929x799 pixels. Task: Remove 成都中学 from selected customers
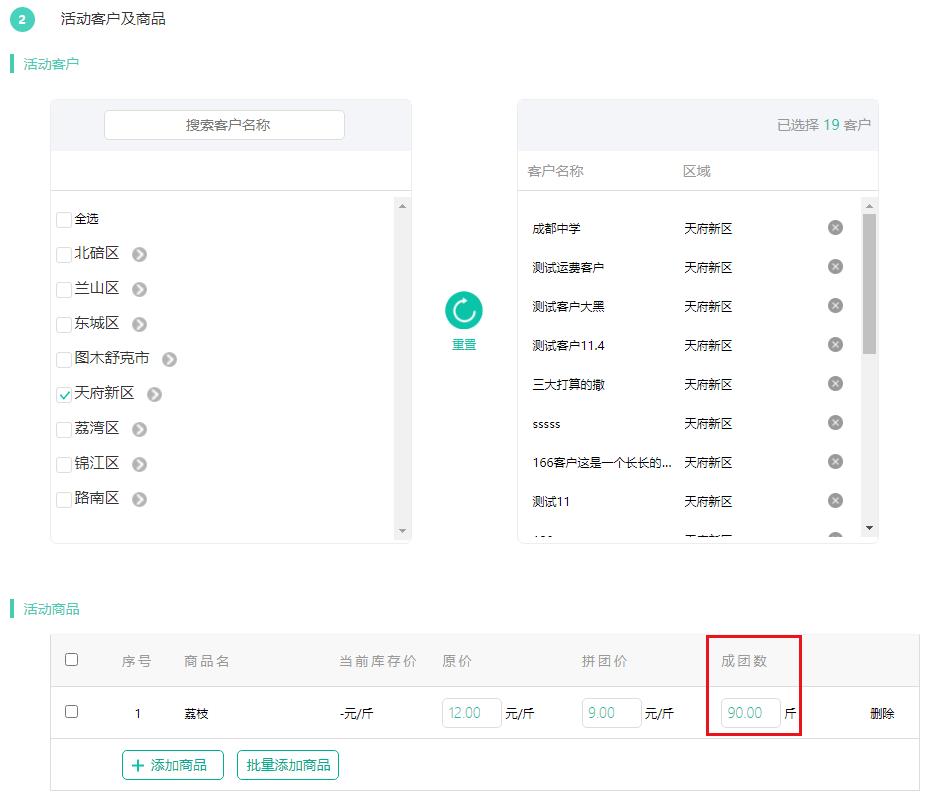(835, 227)
